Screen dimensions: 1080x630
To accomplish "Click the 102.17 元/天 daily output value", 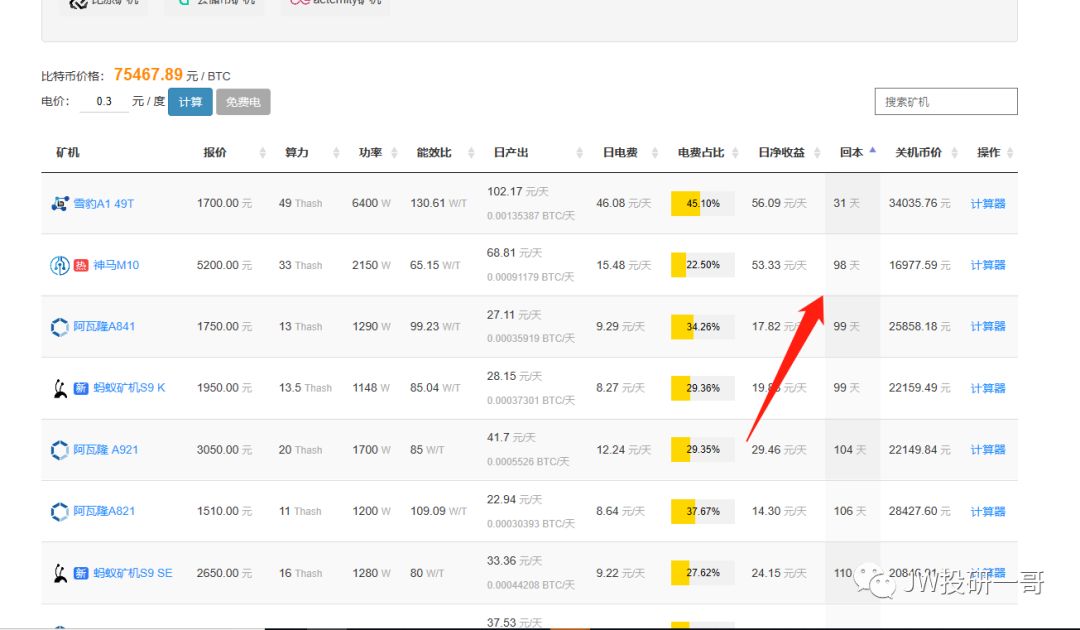I will [518, 191].
